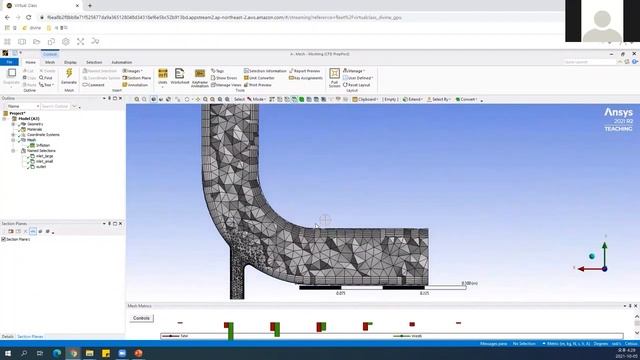Select the Inflation tree item
Image resolution: width=640 pixels, height=360 pixels.
[43, 145]
